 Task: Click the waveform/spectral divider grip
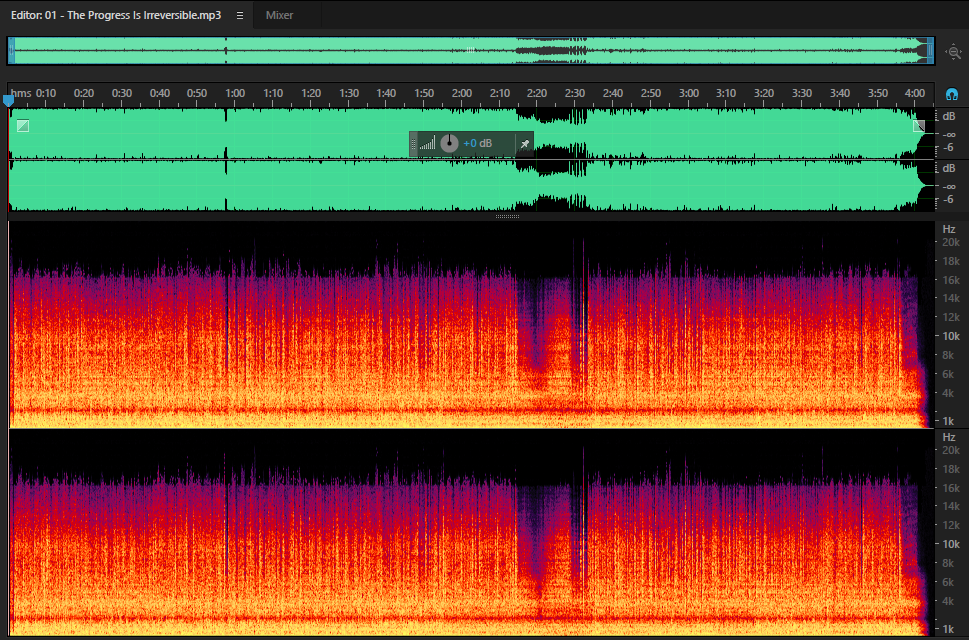click(x=507, y=217)
